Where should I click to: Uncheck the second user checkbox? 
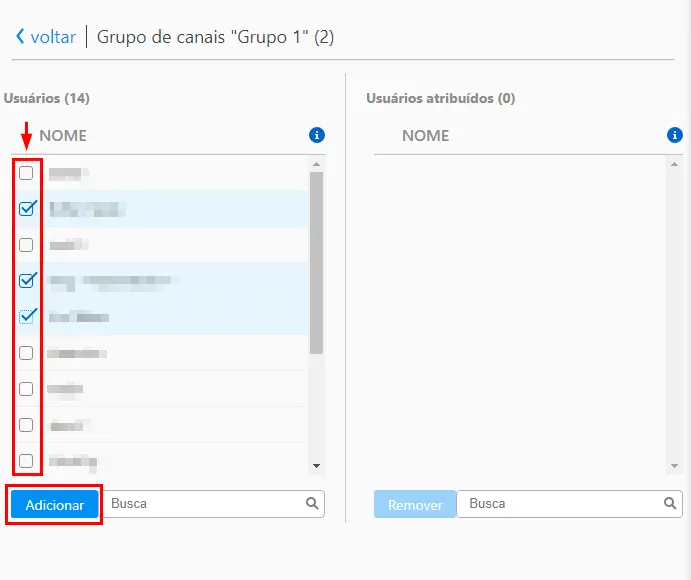26,208
